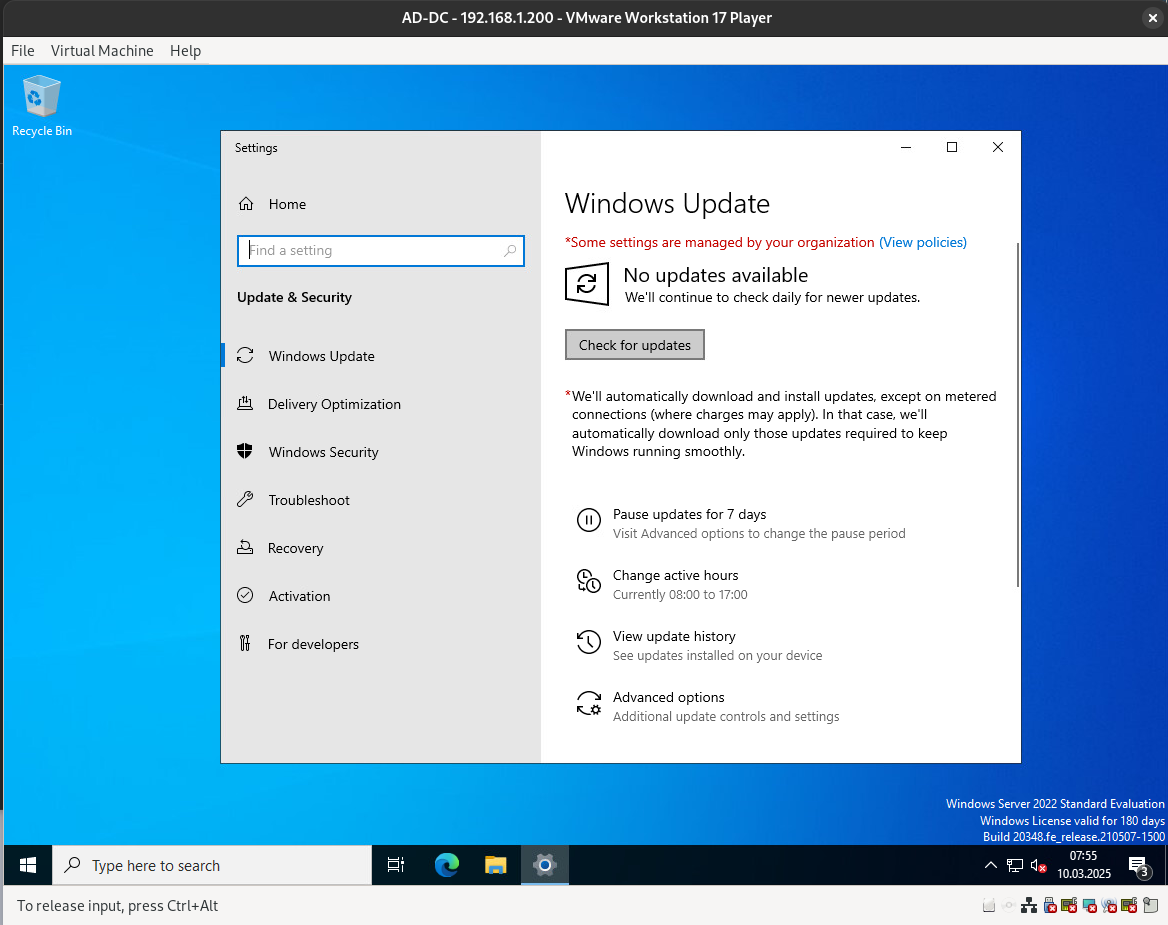The width and height of the screenshot is (1168, 925).
Task: Click the View update history icon
Action: (x=589, y=642)
